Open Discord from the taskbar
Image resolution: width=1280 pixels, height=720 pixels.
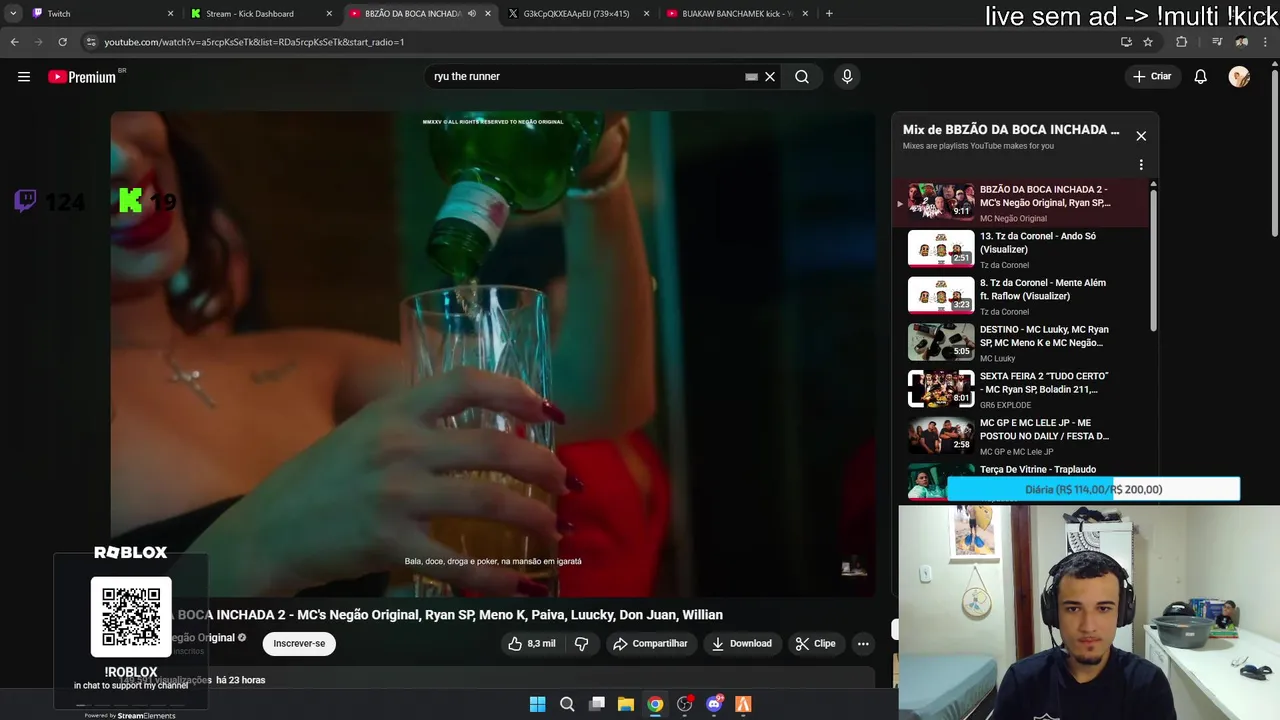coord(714,704)
